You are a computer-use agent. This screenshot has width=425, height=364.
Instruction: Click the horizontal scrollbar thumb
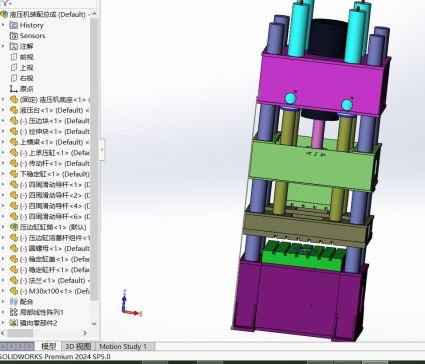[x=20, y=333]
